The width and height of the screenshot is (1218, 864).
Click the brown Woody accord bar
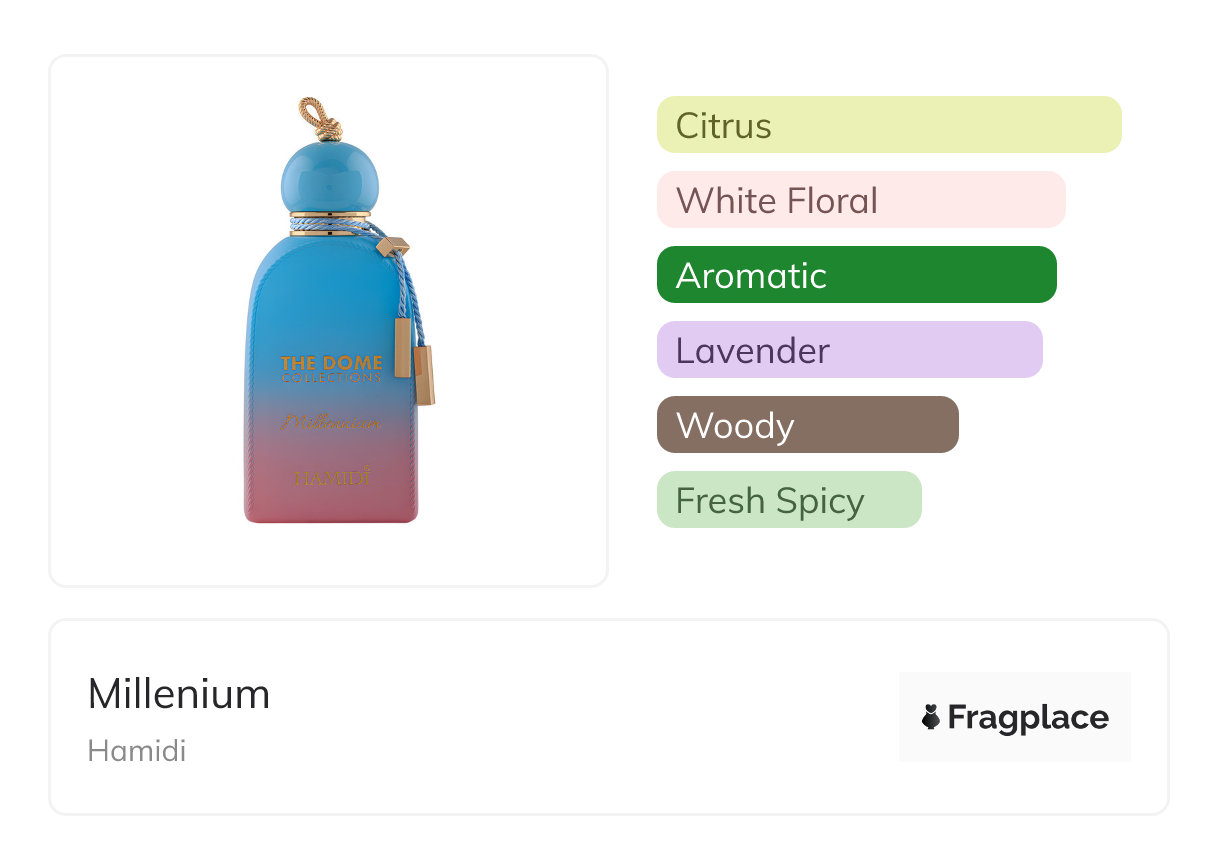(x=807, y=425)
